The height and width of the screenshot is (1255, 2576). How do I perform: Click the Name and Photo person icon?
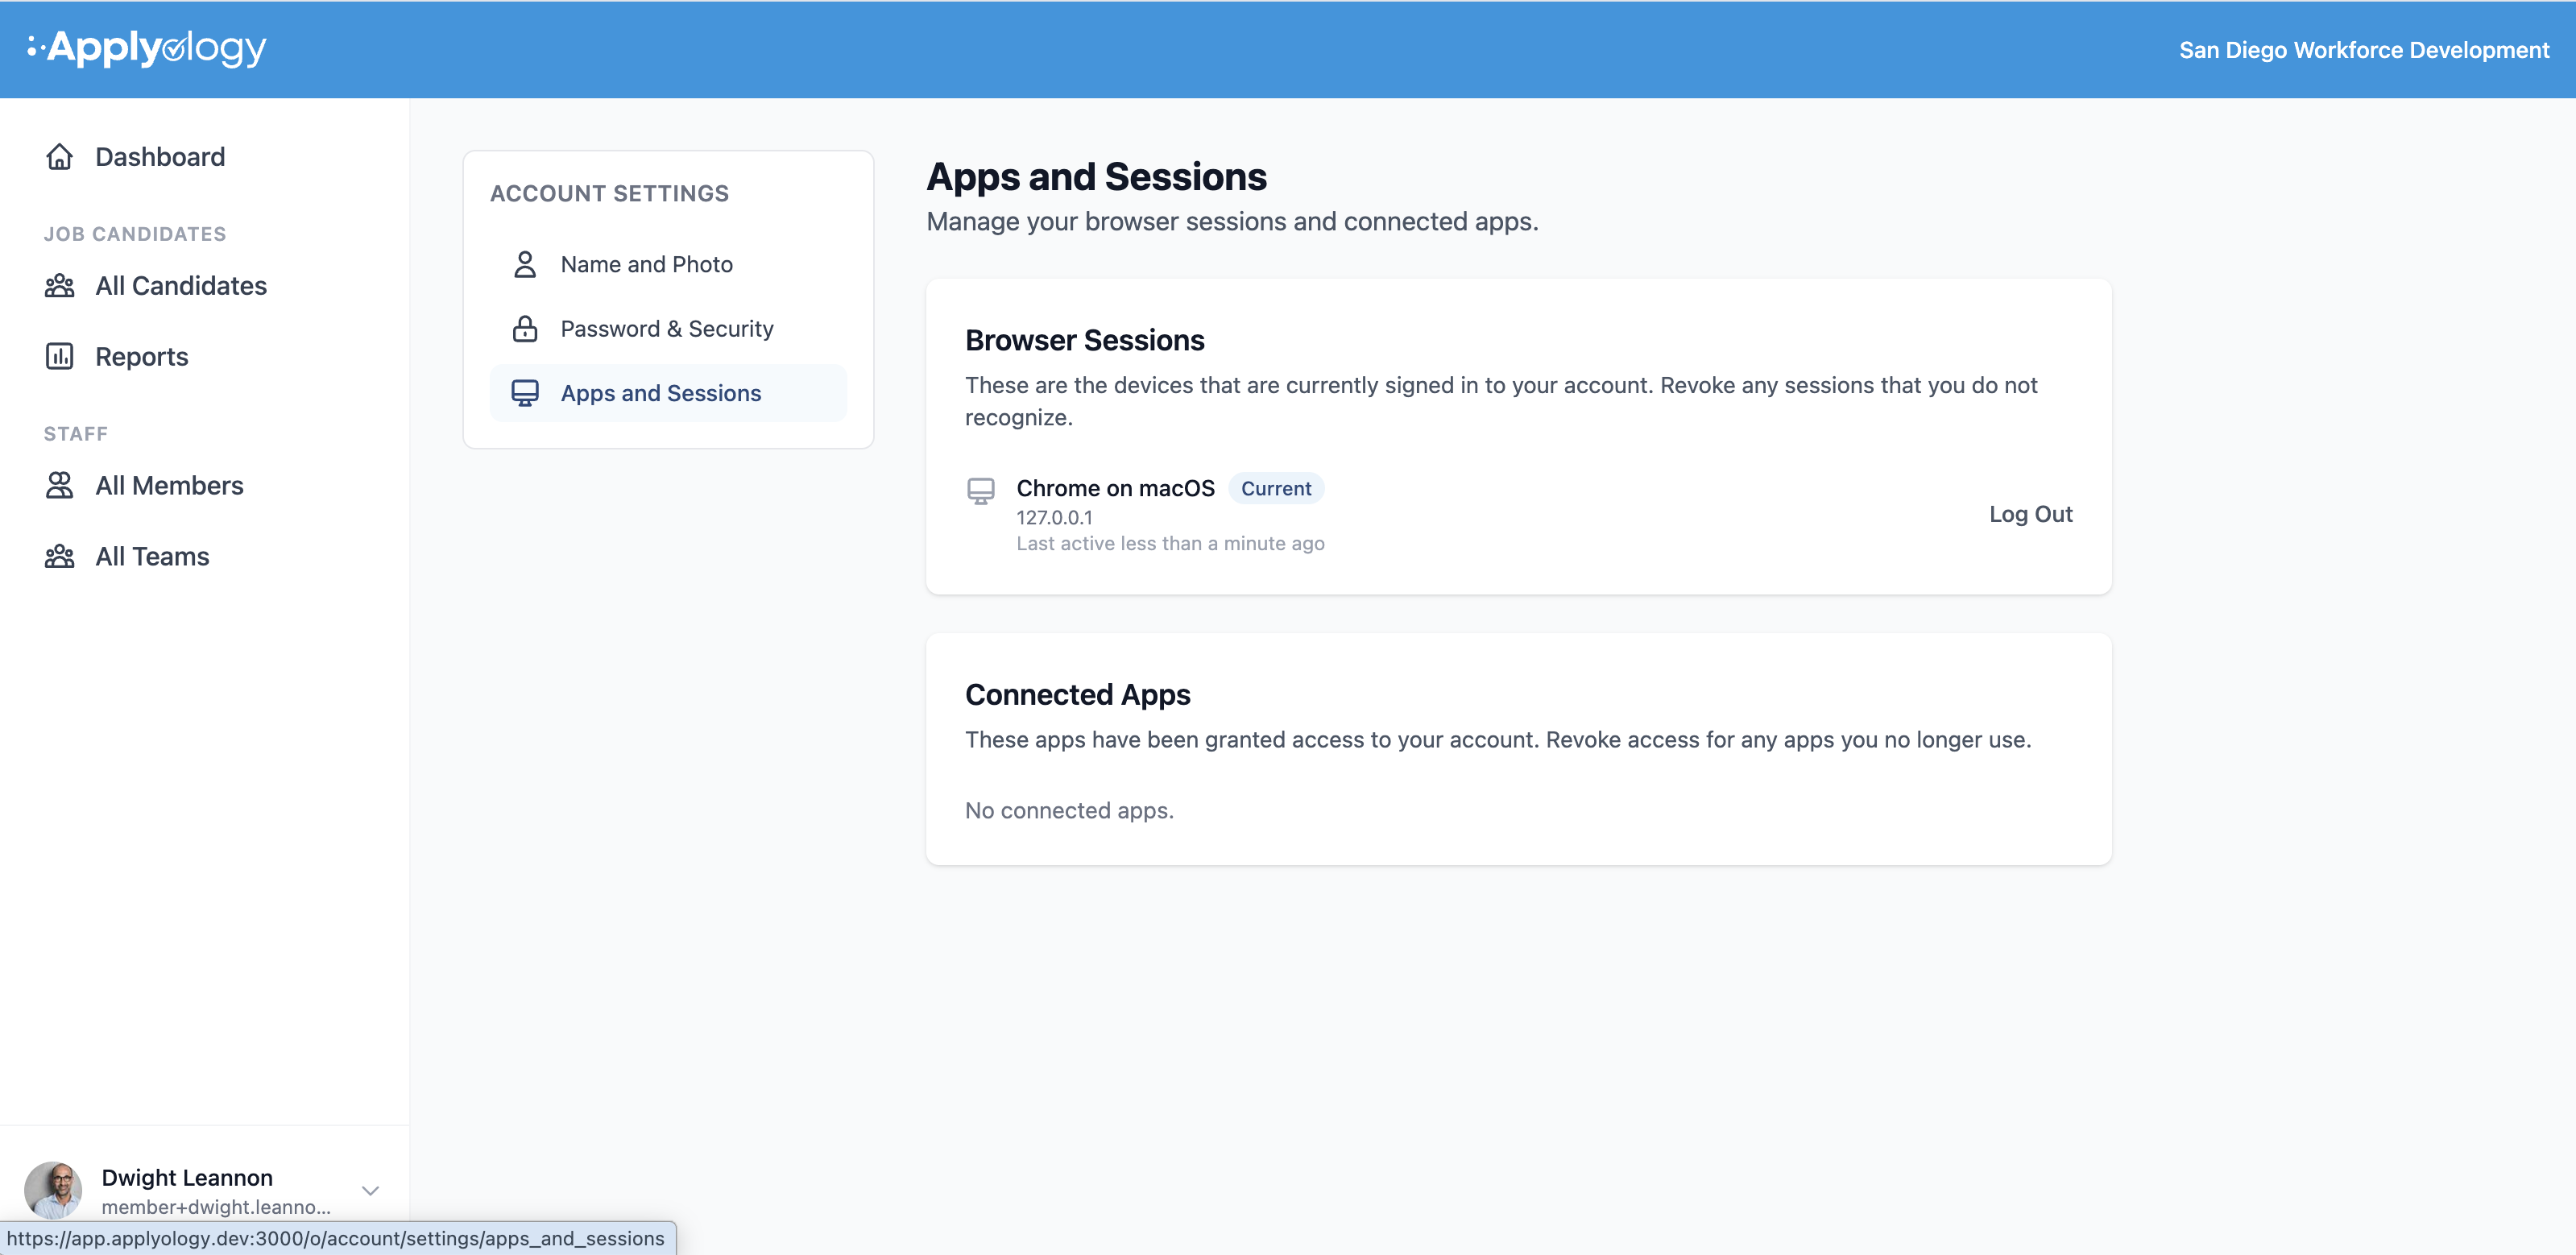[x=525, y=264]
